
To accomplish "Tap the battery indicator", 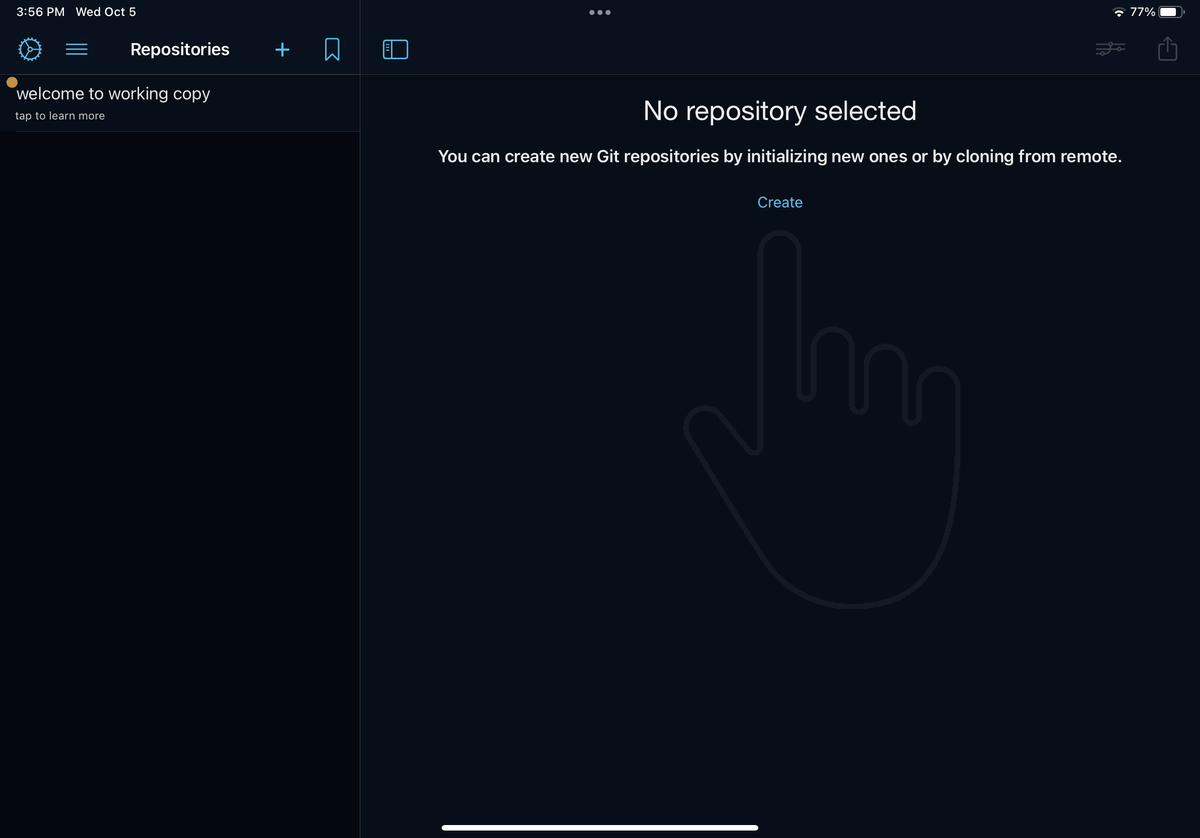I will tap(1176, 12).
